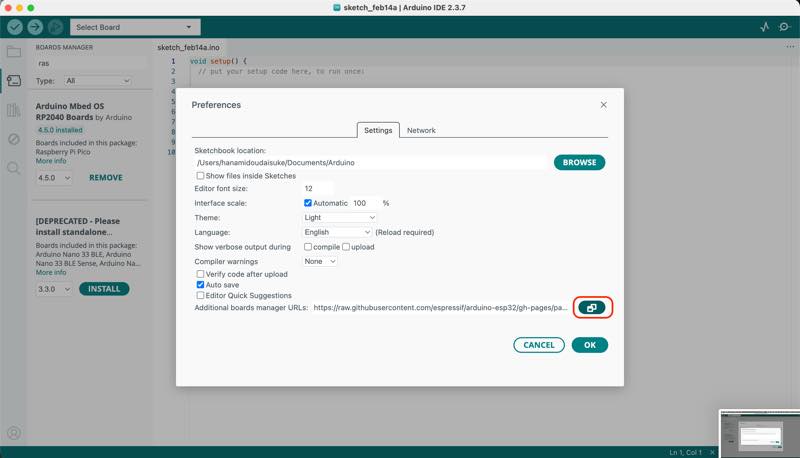Image resolution: width=800 pixels, height=458 pixels.
Task: Open the Library Manager sidebar icon
Action: tap(14, 110)
